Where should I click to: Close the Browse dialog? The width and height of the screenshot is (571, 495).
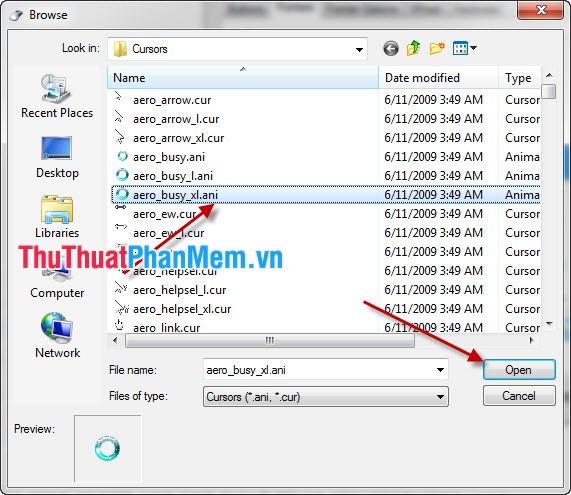pos(541,10)
